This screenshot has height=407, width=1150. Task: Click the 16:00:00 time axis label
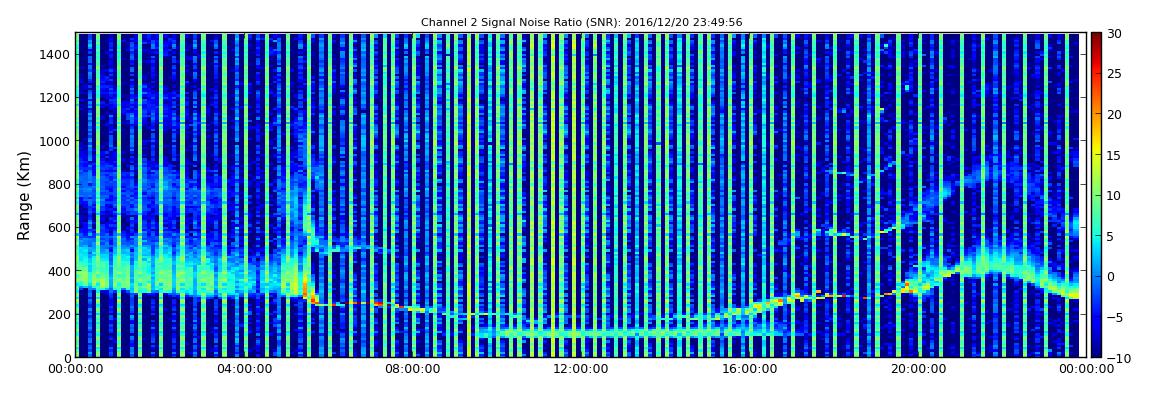tap(750, 370)
